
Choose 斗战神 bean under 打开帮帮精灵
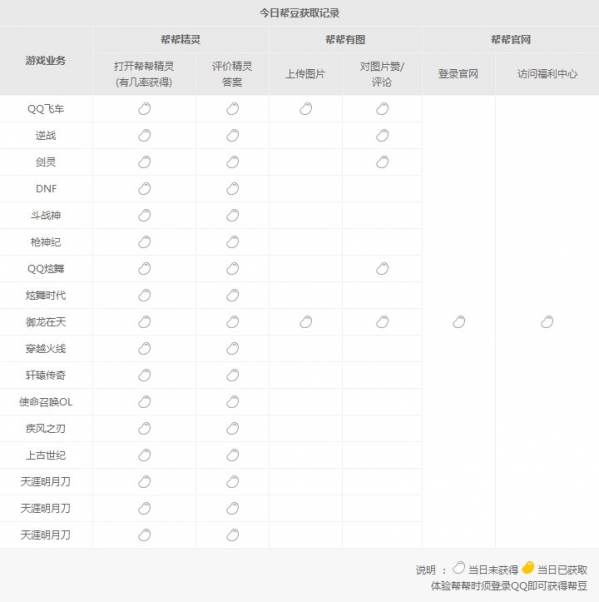pyautogui.click(x=144, y=215)
